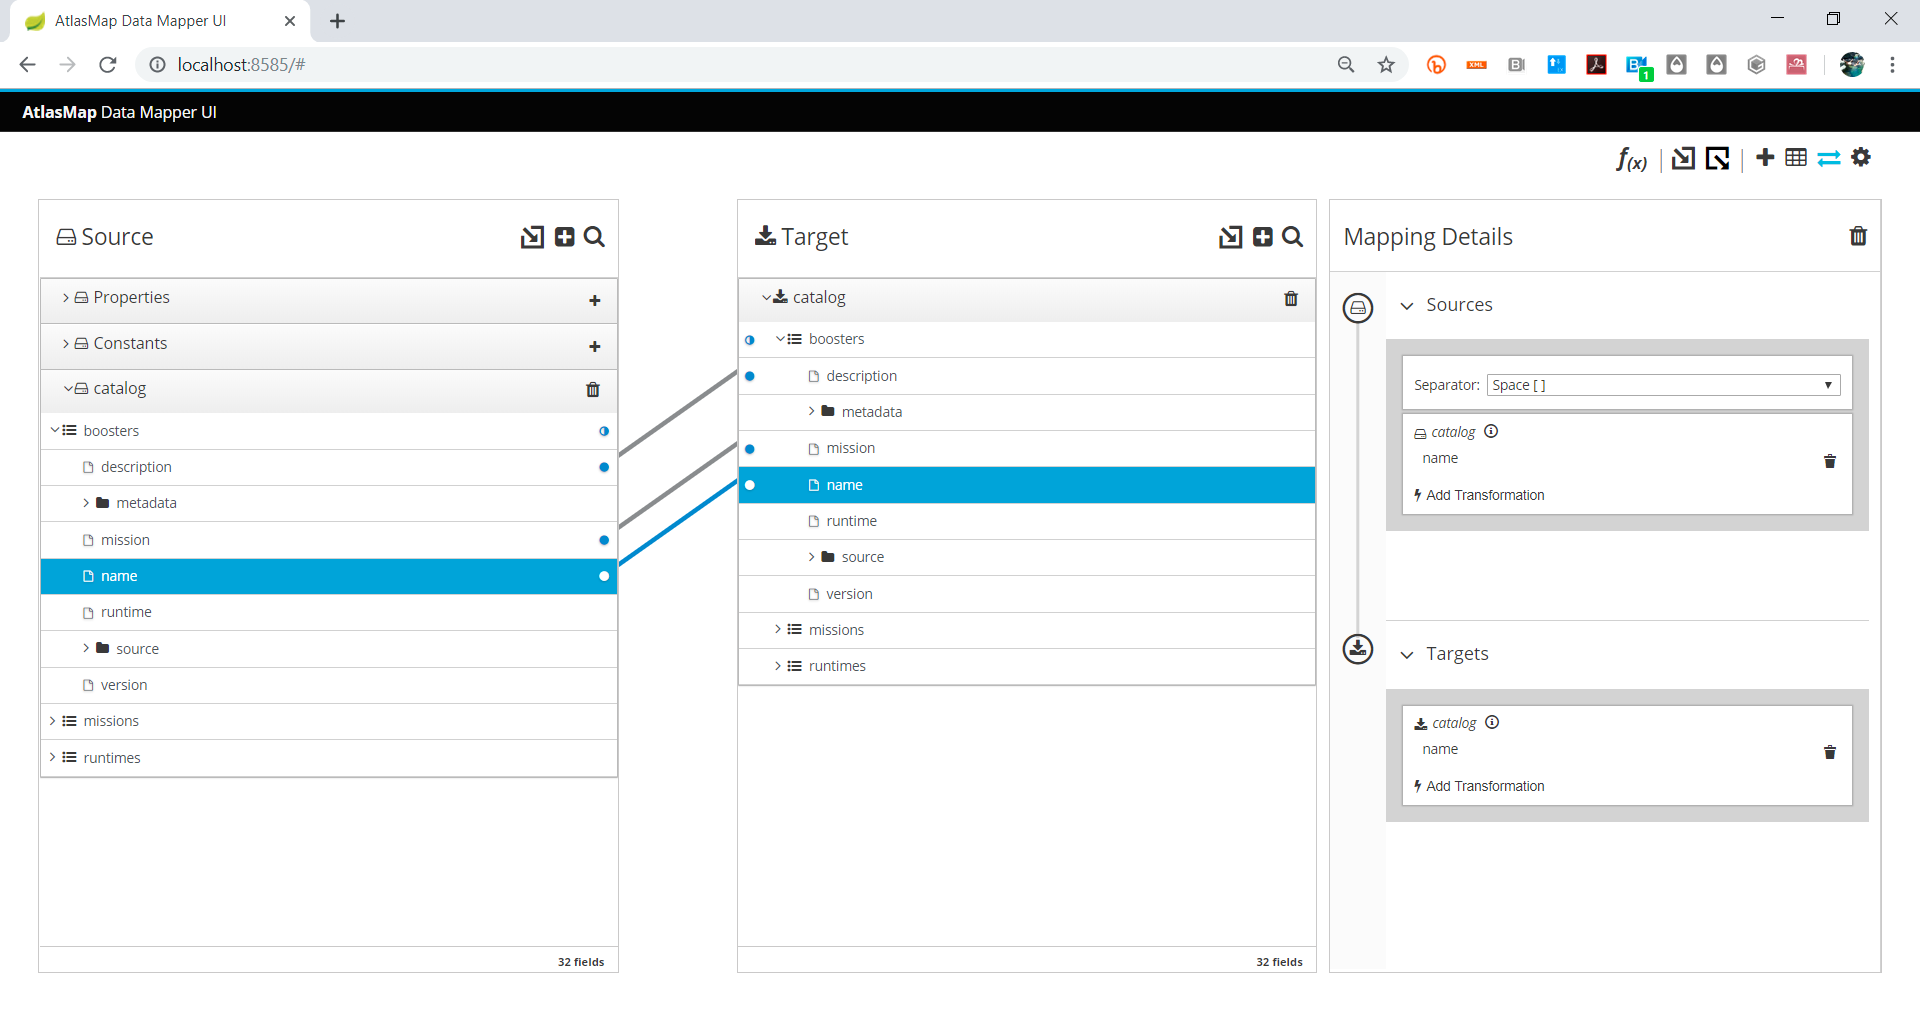Click the mapped-field indicator dot beside name

tap(604, 576)
